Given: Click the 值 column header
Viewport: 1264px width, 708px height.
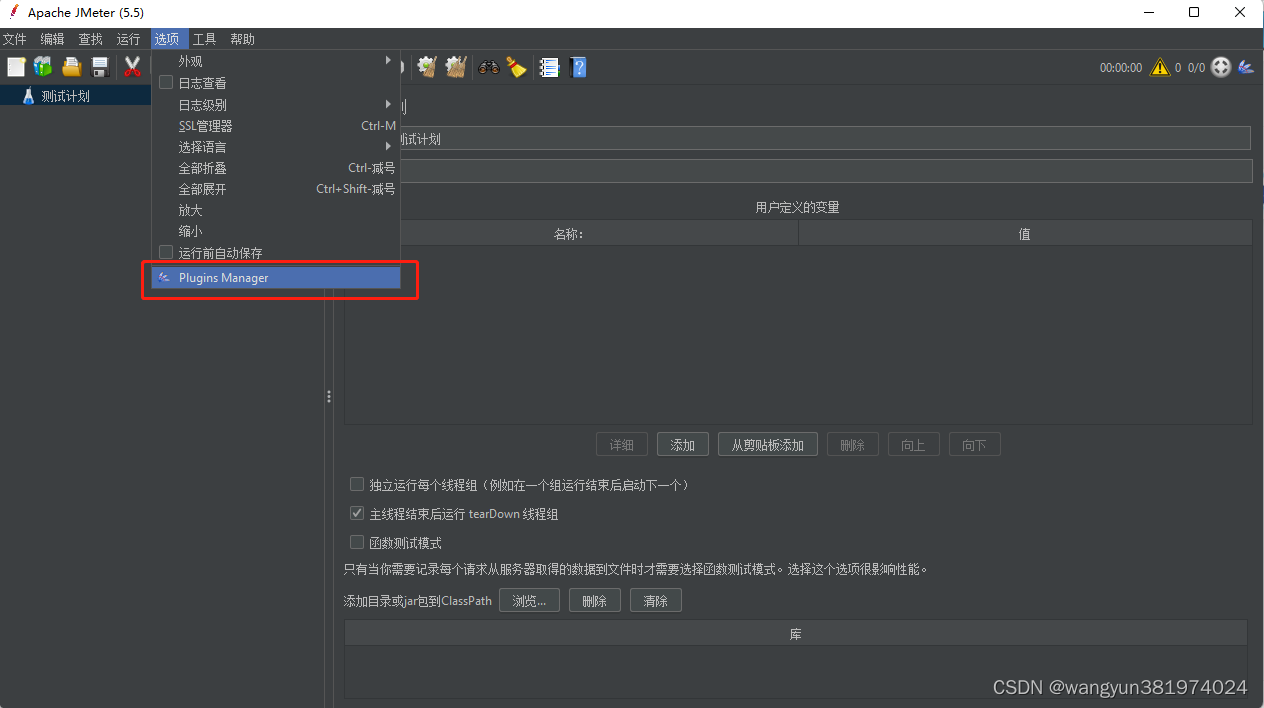Looking at the screenshot, I should click(x=1025, y=234).
